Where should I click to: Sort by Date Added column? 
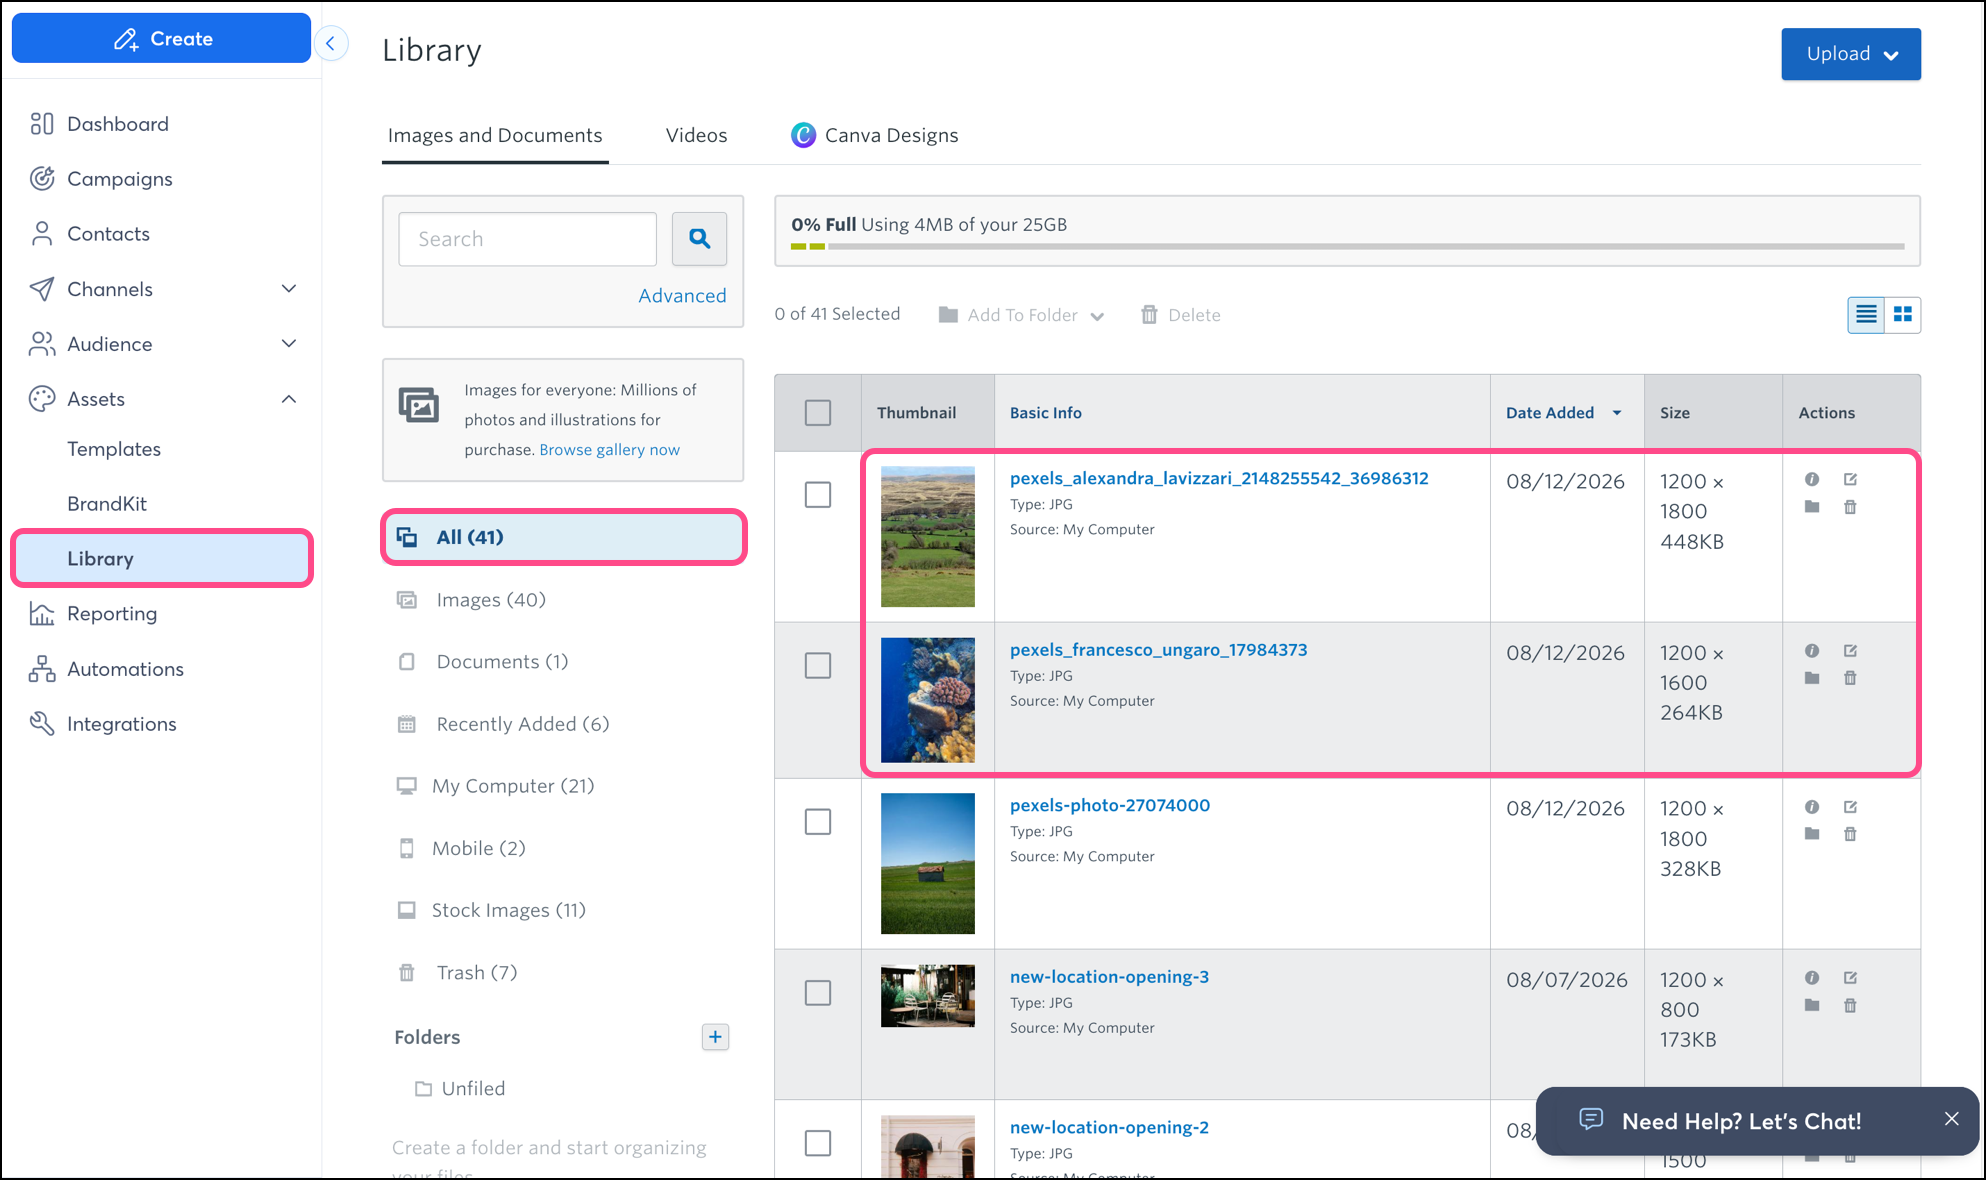pyautogui.click(x=1564, y=413)
